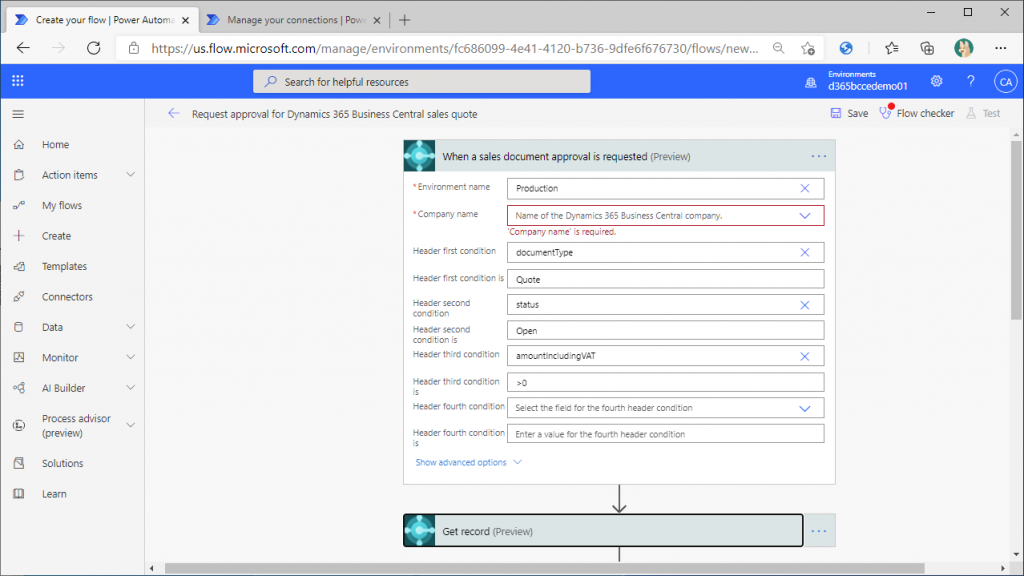Image resolution: width=1024 pixels, height=576 pixels.
Task: Expand the Data submenu chevron
Action: click(131, 327)
